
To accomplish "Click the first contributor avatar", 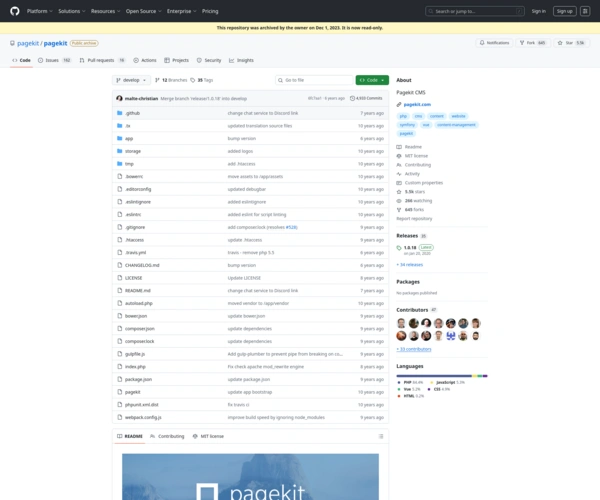I will [x=402, y=323].
